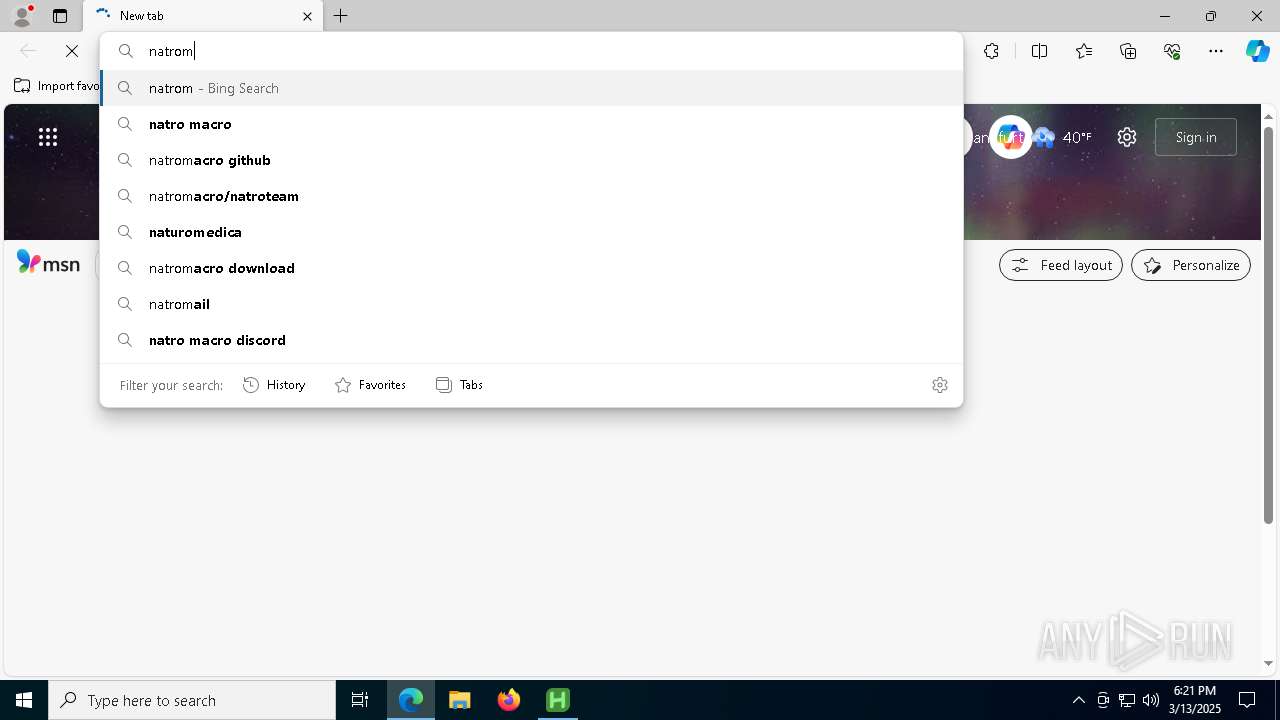Click the taskbar search box
Image resolution: width=1280 pixels, height=720 pixels.
[x=192, y=700]
